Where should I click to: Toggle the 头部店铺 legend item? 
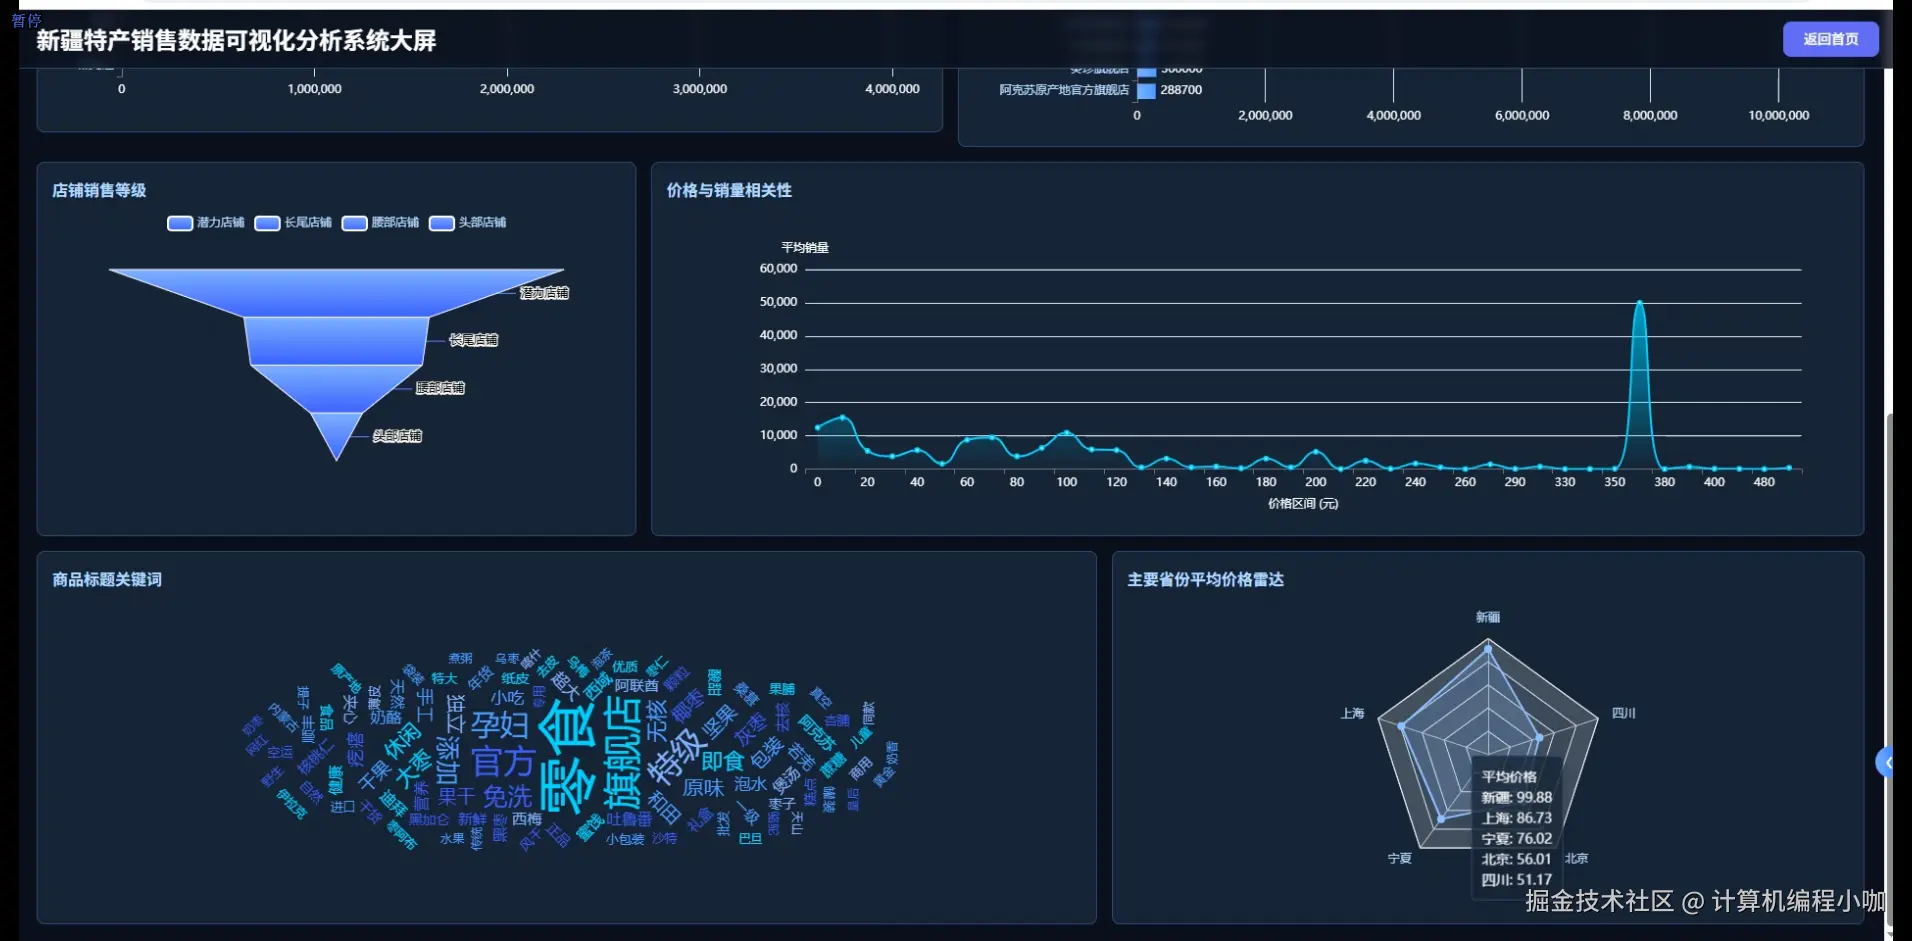click(467, 222)
